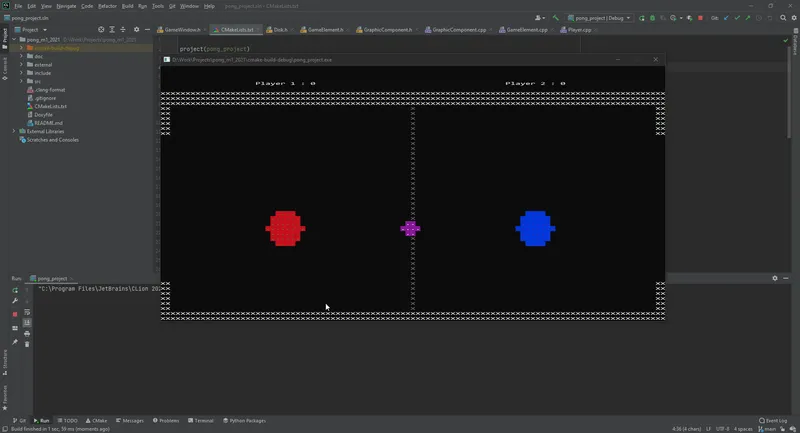Click Print icon in Run panel
This screenshot has height=433, width=800.
coord(27,334)
